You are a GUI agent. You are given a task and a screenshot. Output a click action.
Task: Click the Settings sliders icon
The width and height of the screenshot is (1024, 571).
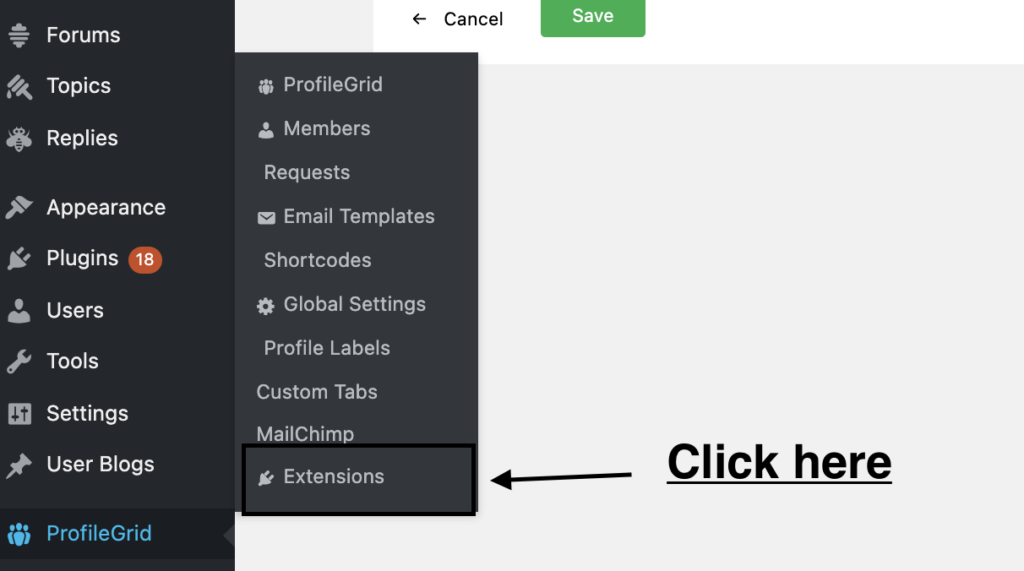[18, 414]
